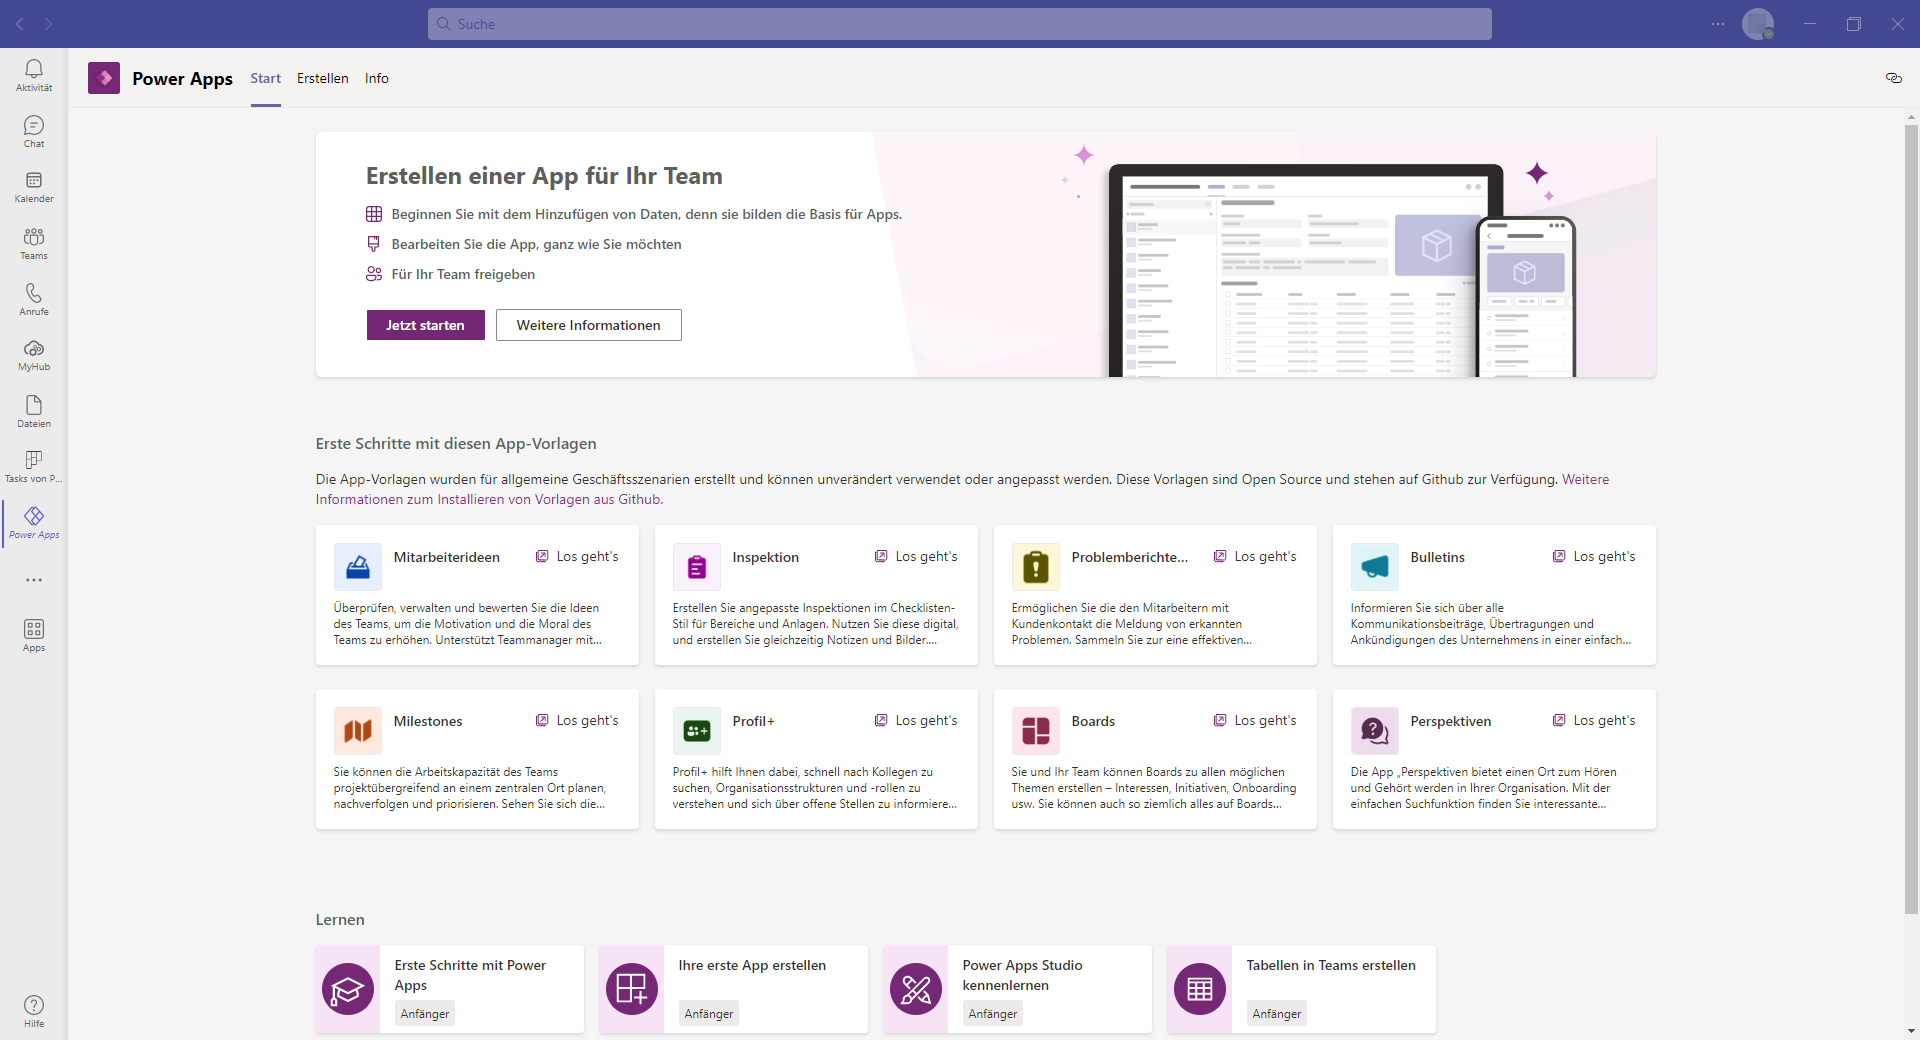Click the Milestones template icon

(x=358, y=731)
